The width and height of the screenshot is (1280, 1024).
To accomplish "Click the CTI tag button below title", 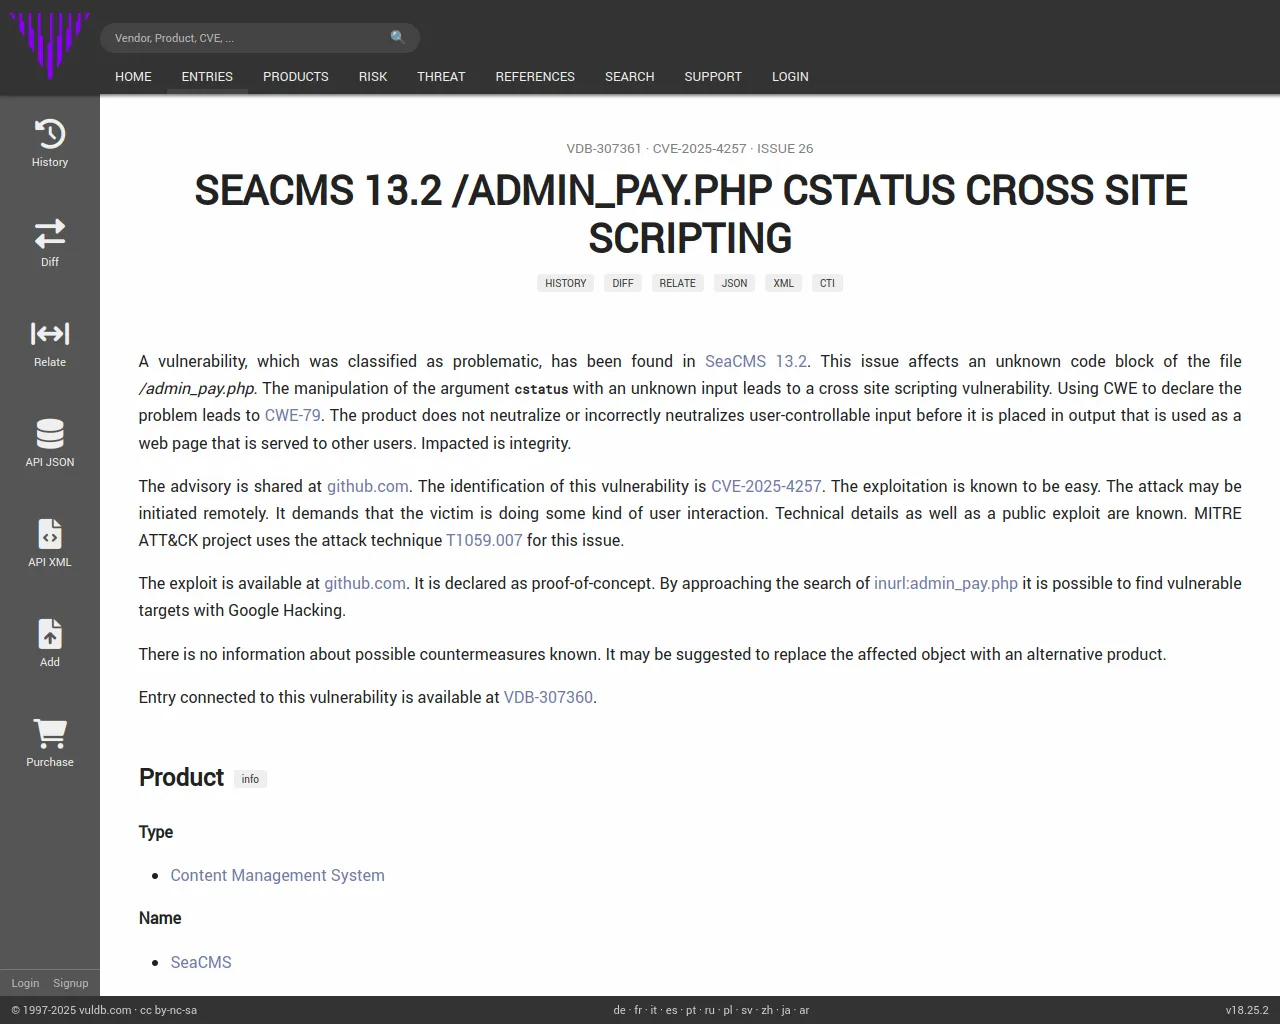I will 827,283.
